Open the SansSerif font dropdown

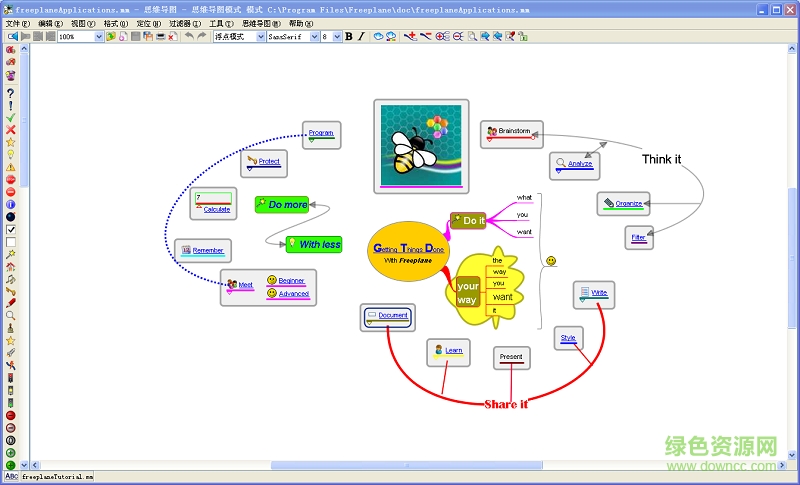click(x=314, y=36)
